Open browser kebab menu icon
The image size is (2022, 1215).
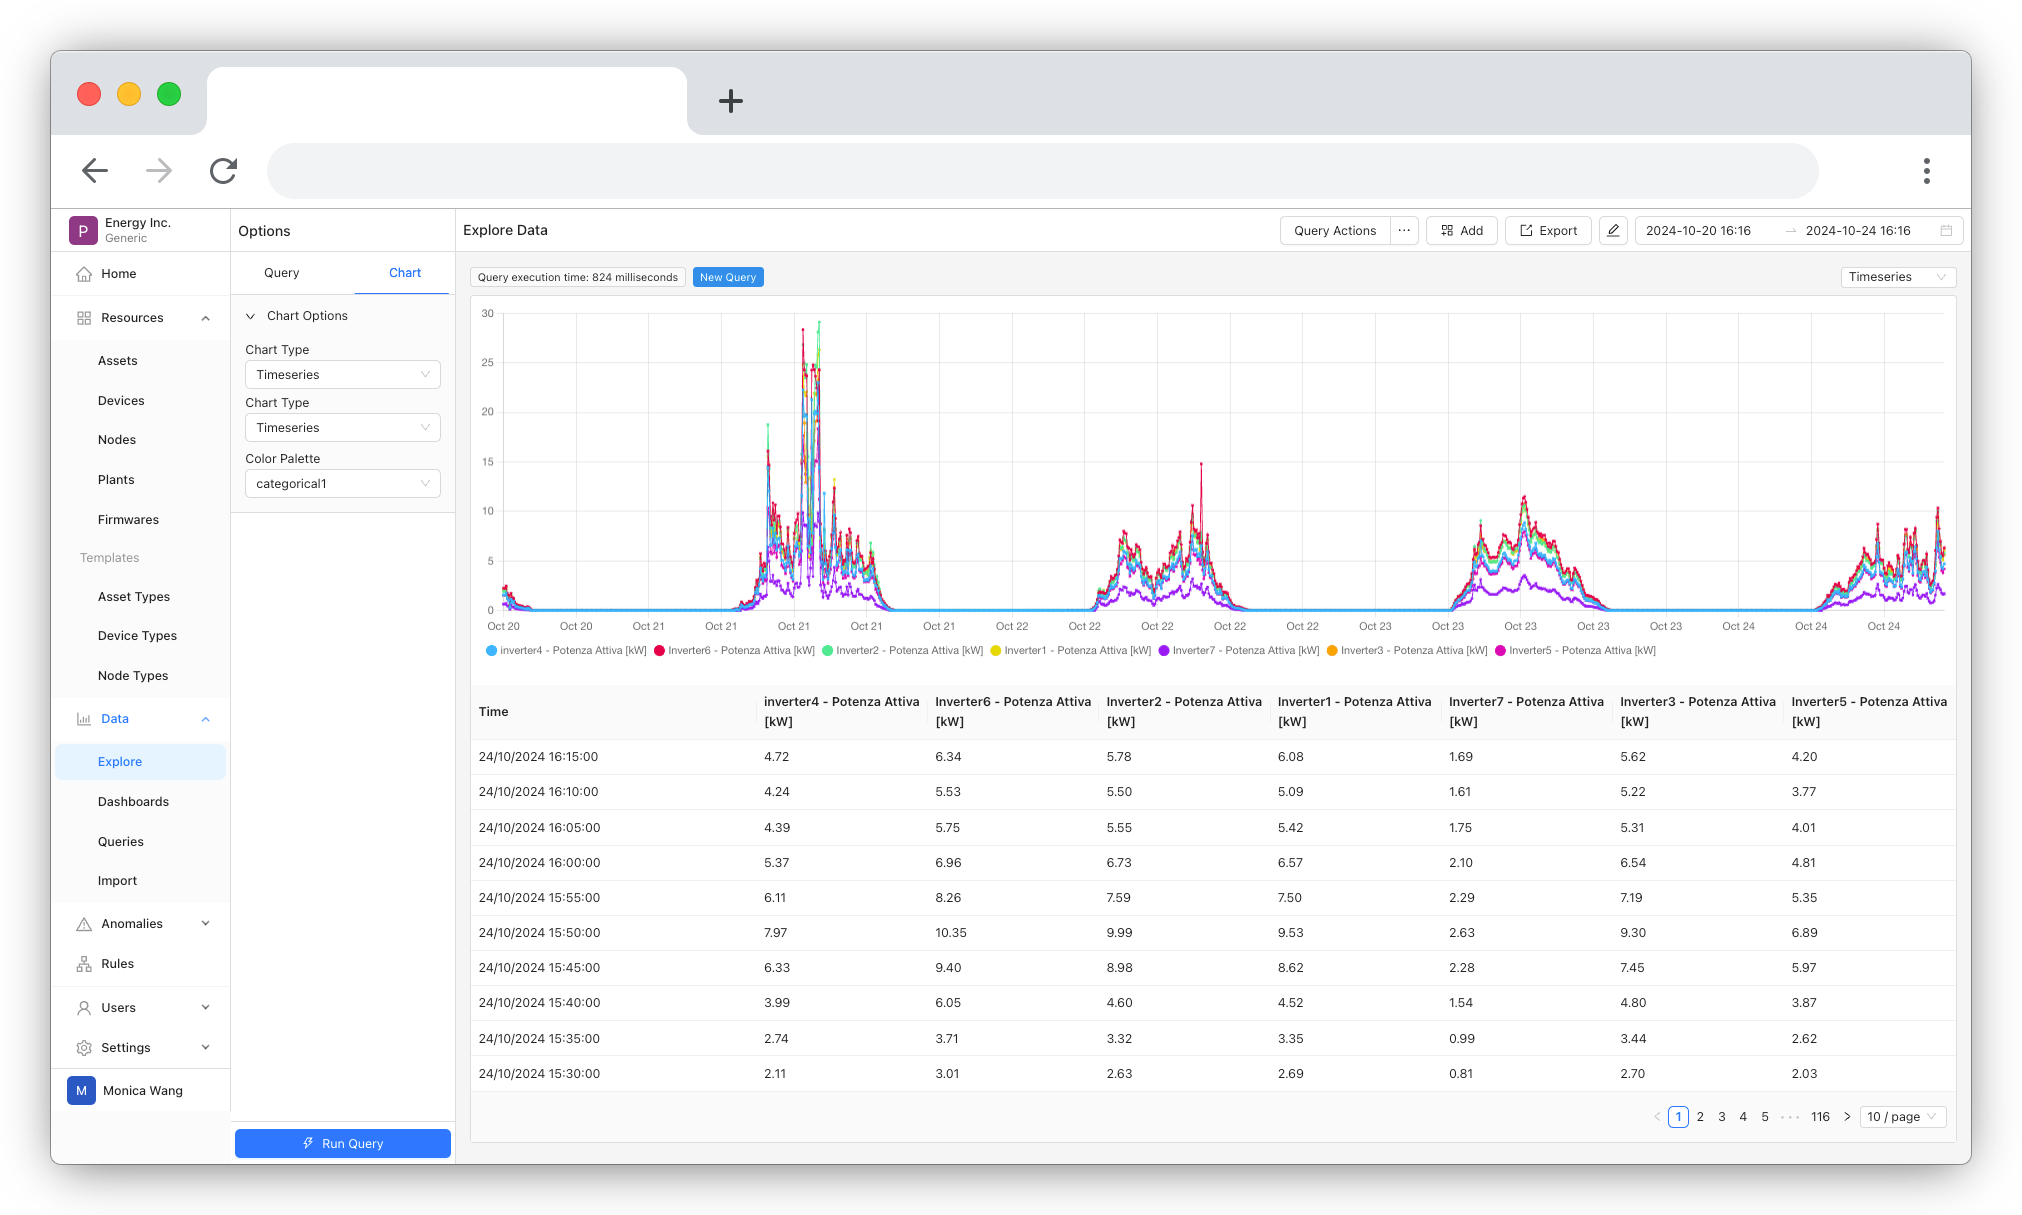[x=1926, y=171]
